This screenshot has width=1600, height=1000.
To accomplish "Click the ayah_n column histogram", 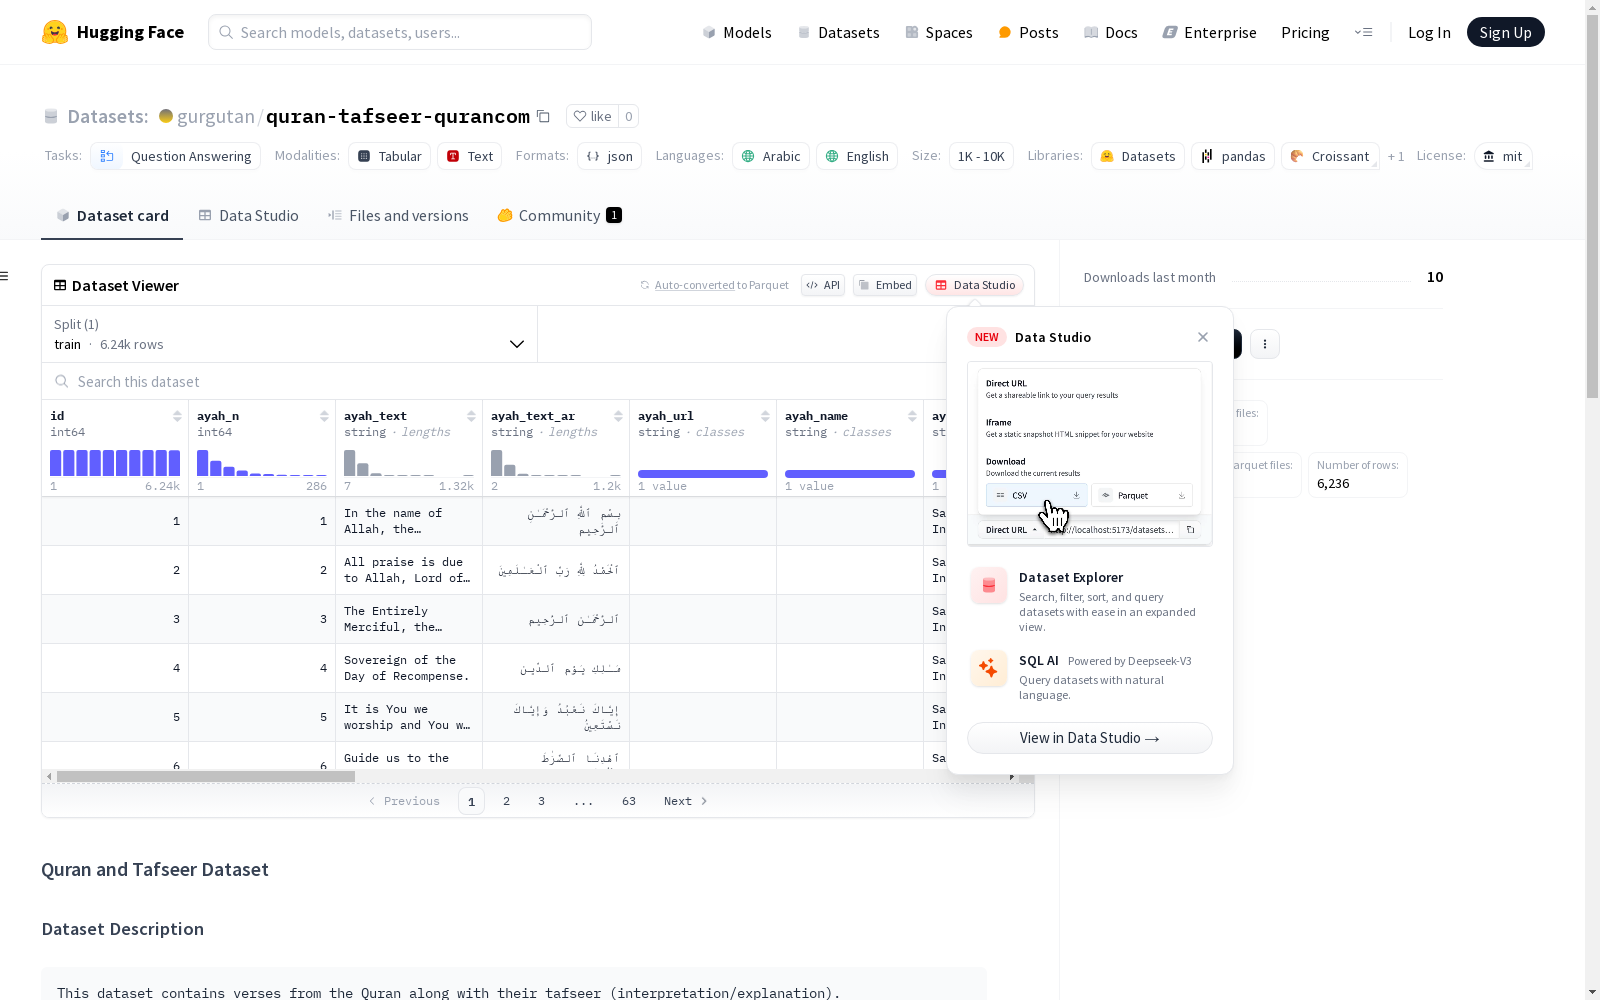I will pos(262,463).
